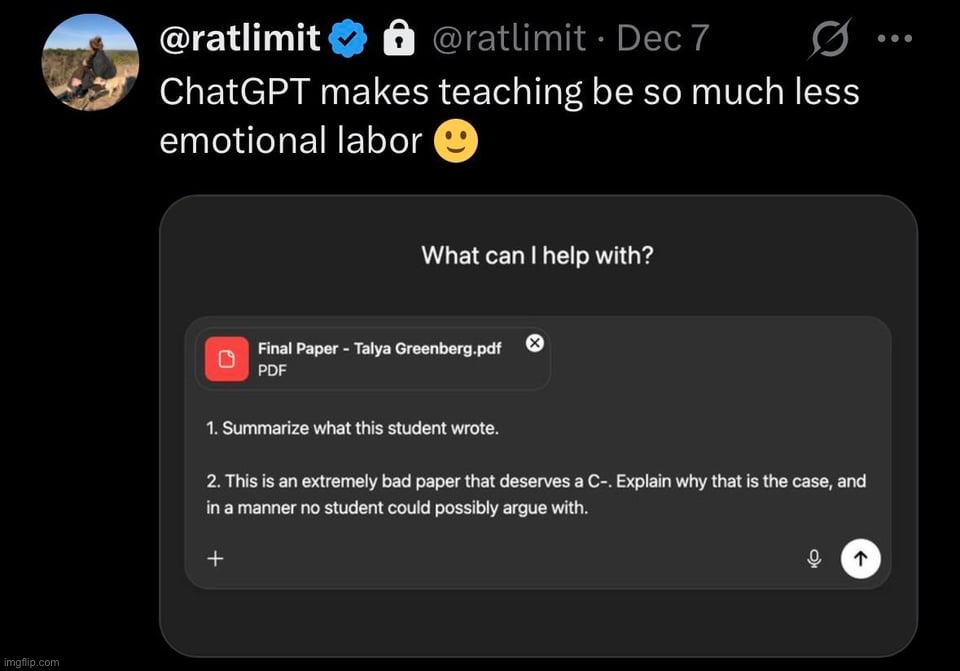The width and height of the screenshot is (960, 671).
Task: Tap the microphone icon for voice input
Action: coord(814,558)
